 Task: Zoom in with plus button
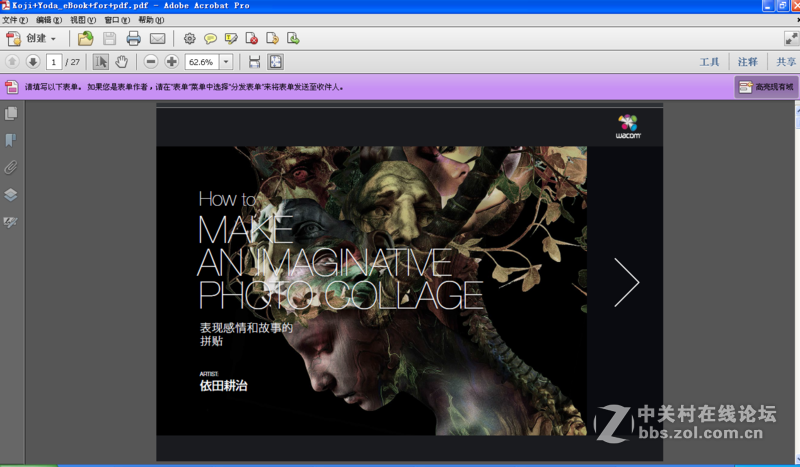point(171,62)
